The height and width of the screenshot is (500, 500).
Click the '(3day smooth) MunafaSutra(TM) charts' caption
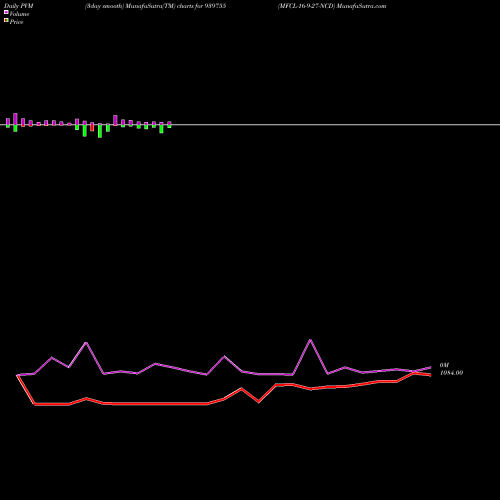[140, 6]
